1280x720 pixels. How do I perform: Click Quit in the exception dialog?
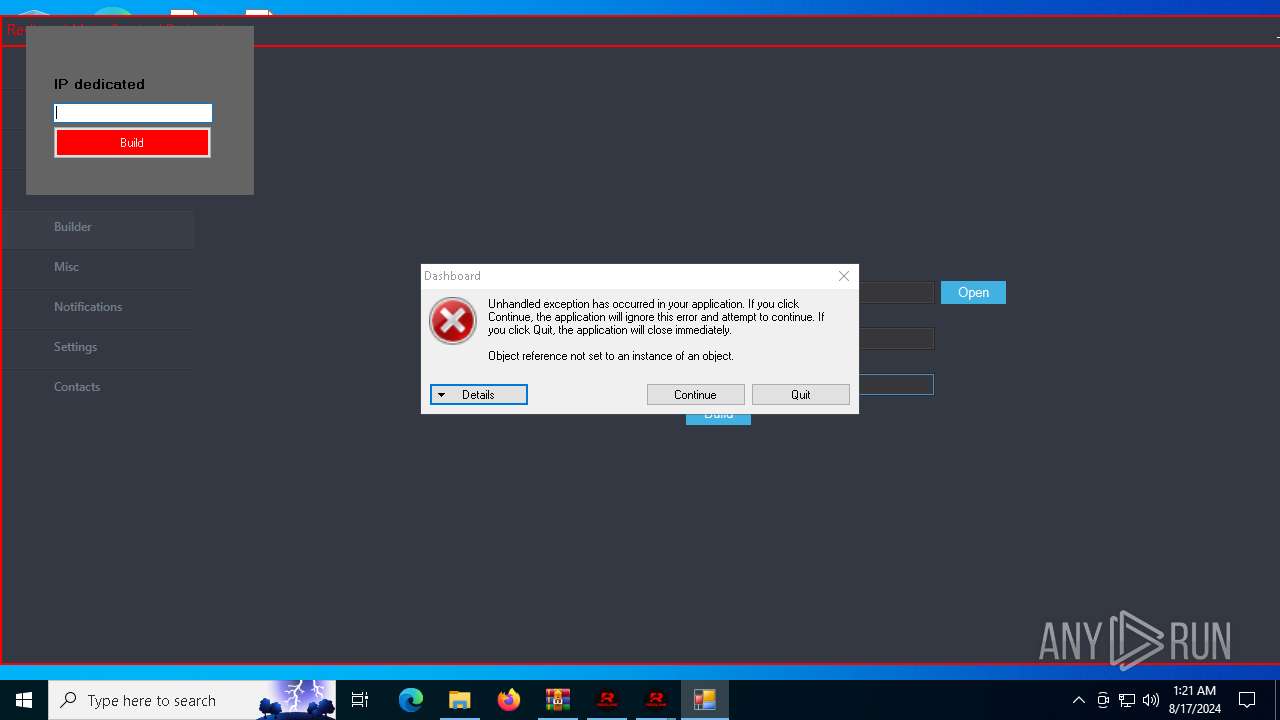pos(801,395)
